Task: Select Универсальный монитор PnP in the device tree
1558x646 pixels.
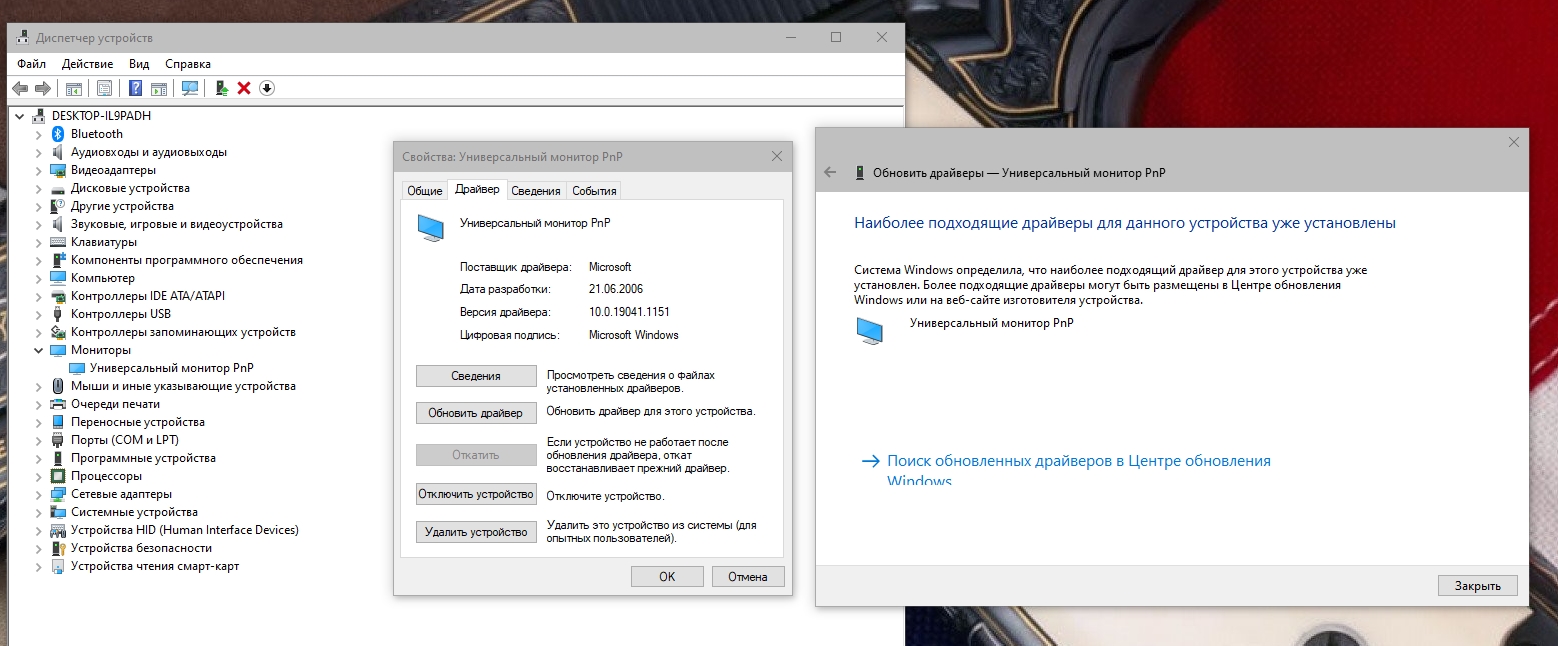Action: tap(171, 368)
